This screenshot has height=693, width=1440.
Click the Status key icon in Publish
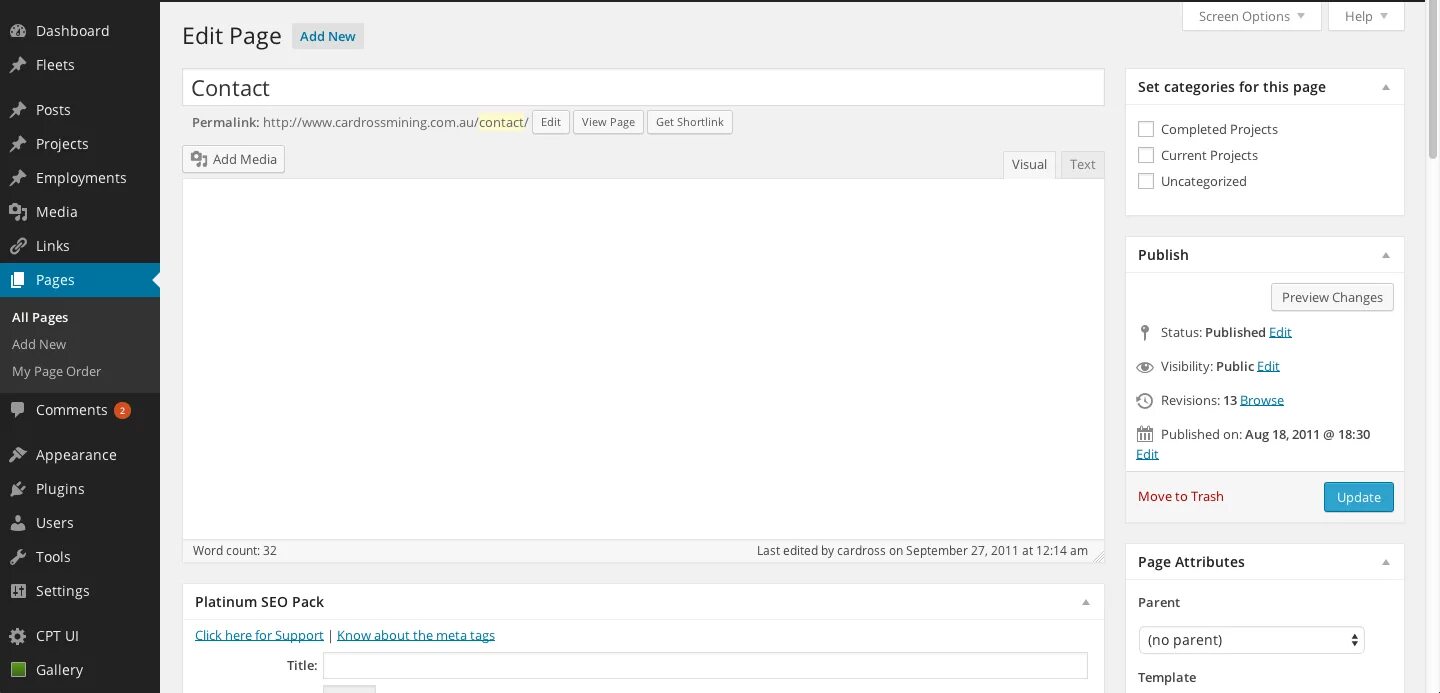click(1145, 332)
